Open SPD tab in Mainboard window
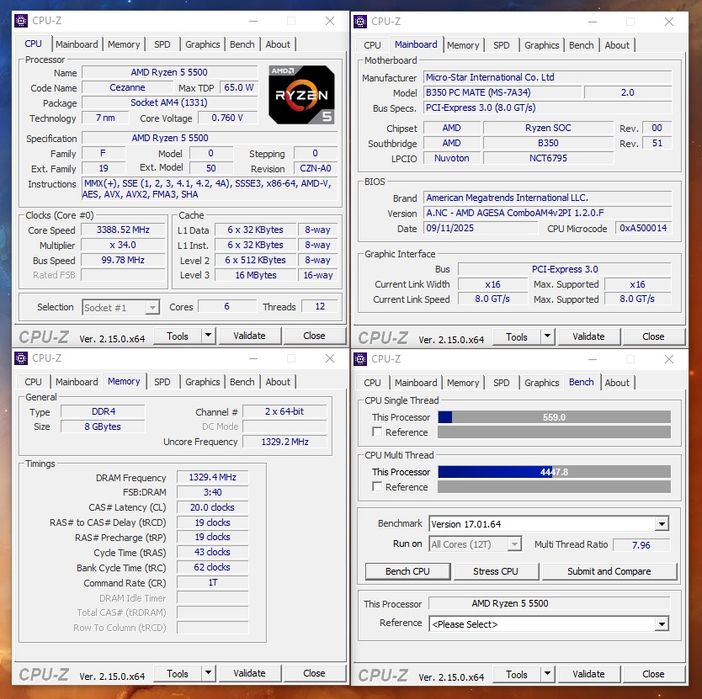The image size is (702, 699). tap(501, 45)
